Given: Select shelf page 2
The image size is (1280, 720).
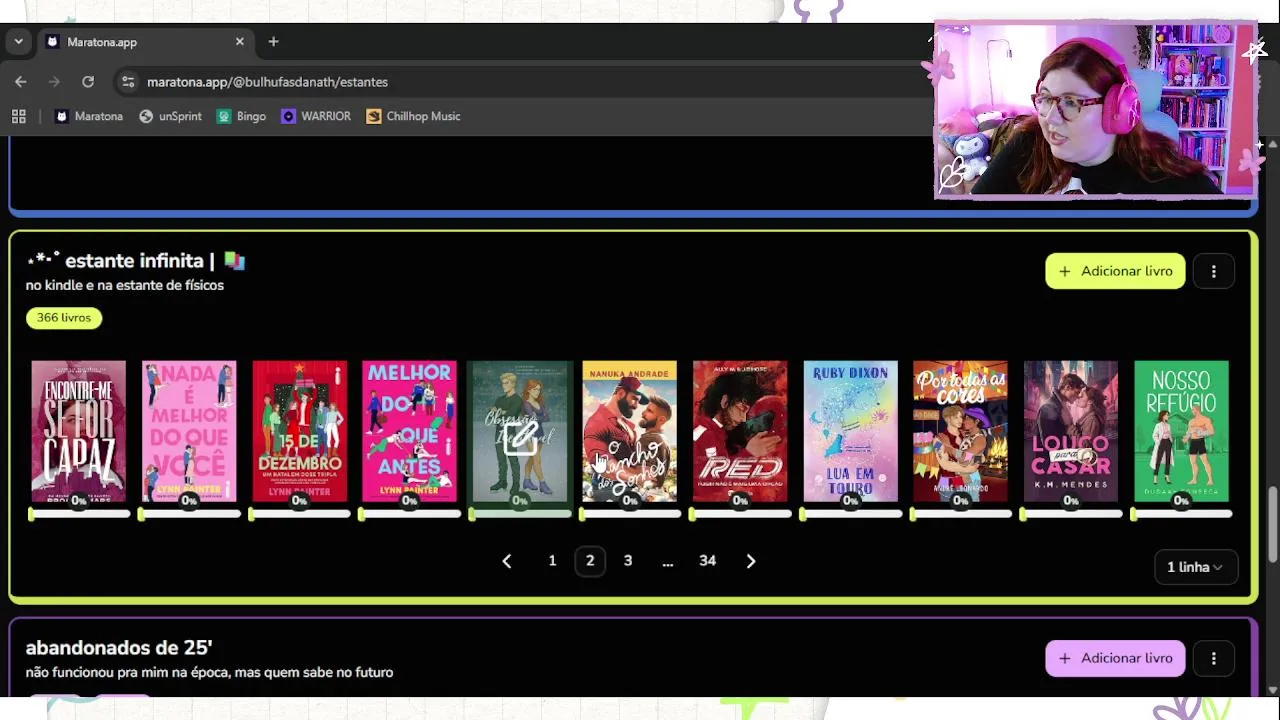Looking at the screenshot, I should point(590,561).
